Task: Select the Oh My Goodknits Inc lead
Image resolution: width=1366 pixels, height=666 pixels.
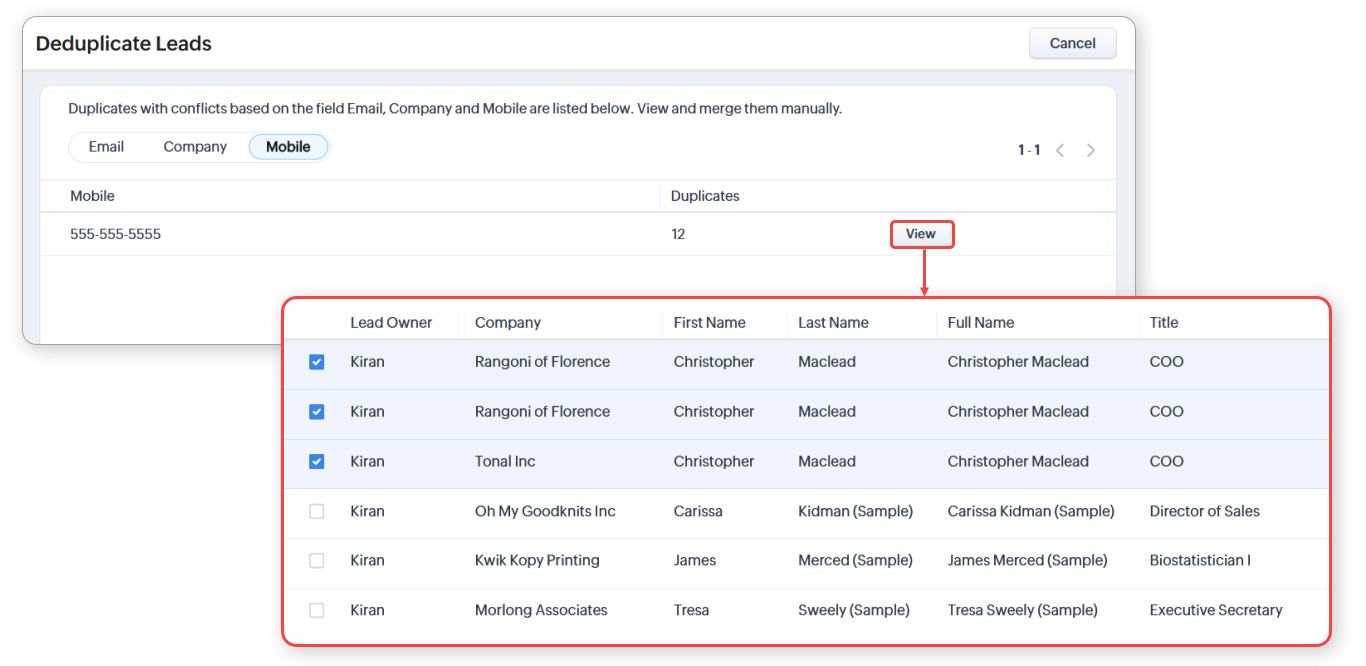Action: tap(317, 511)
